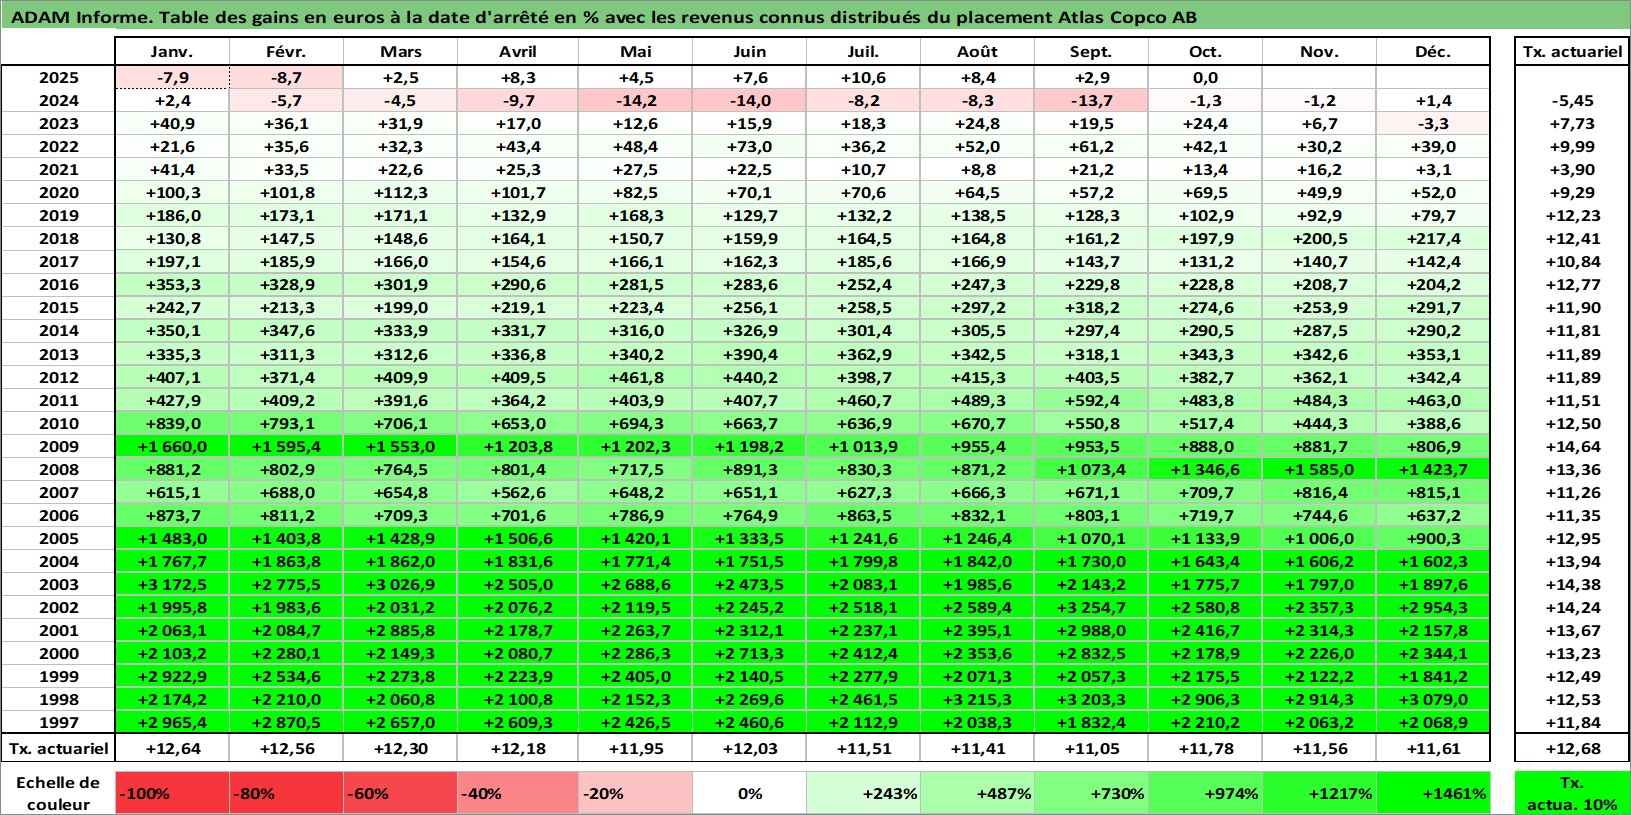Click the 'Juin' column header
1631x815 pixels.
click(x=749, y=52)
